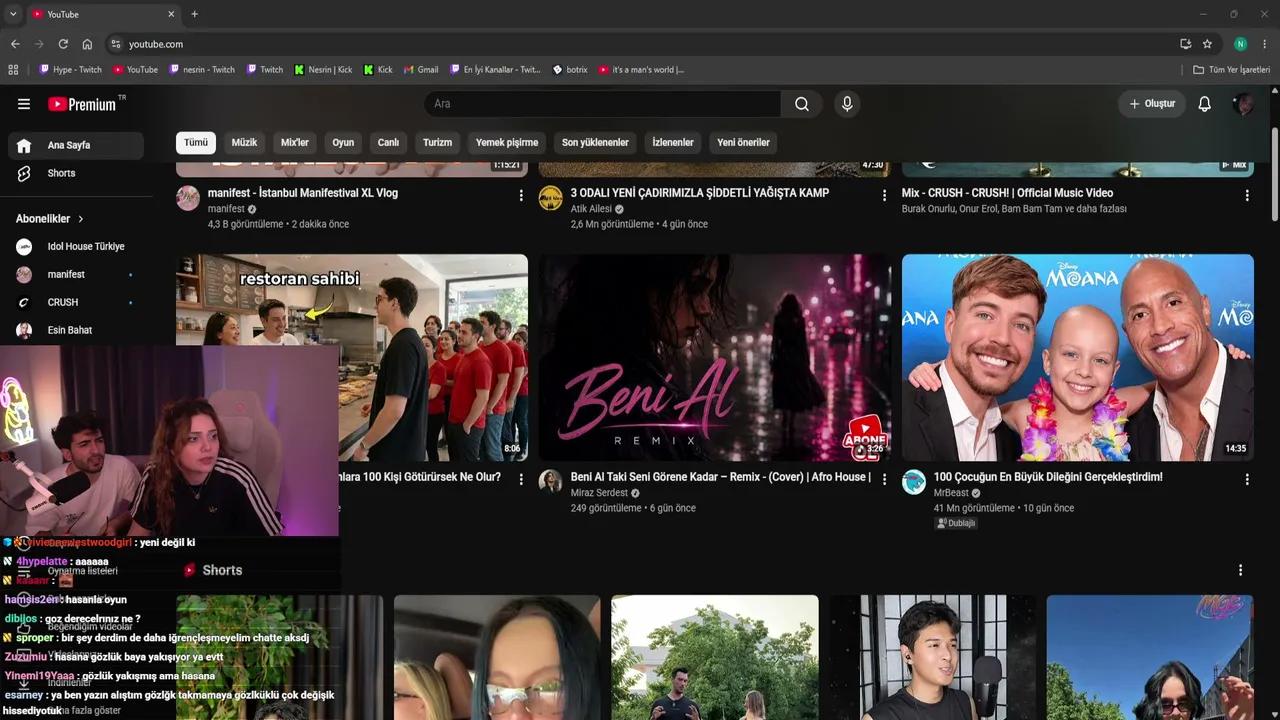Open options for 100 Kişi Götürürsek video

coord(521,480)
